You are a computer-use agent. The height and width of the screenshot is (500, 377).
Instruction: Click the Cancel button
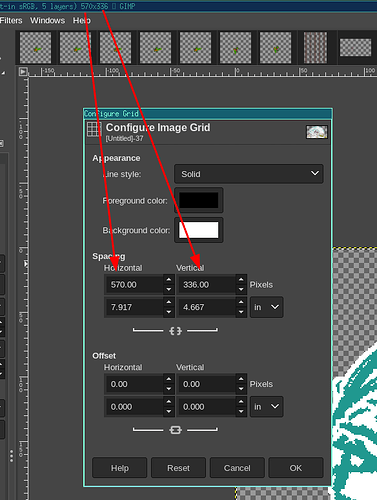tap(237, 468)
